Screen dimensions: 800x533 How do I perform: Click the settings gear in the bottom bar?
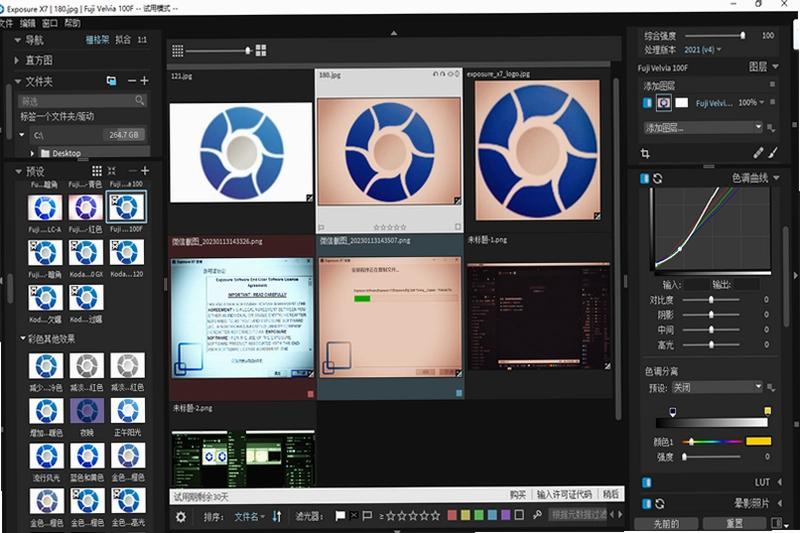[x=181, y=517]
